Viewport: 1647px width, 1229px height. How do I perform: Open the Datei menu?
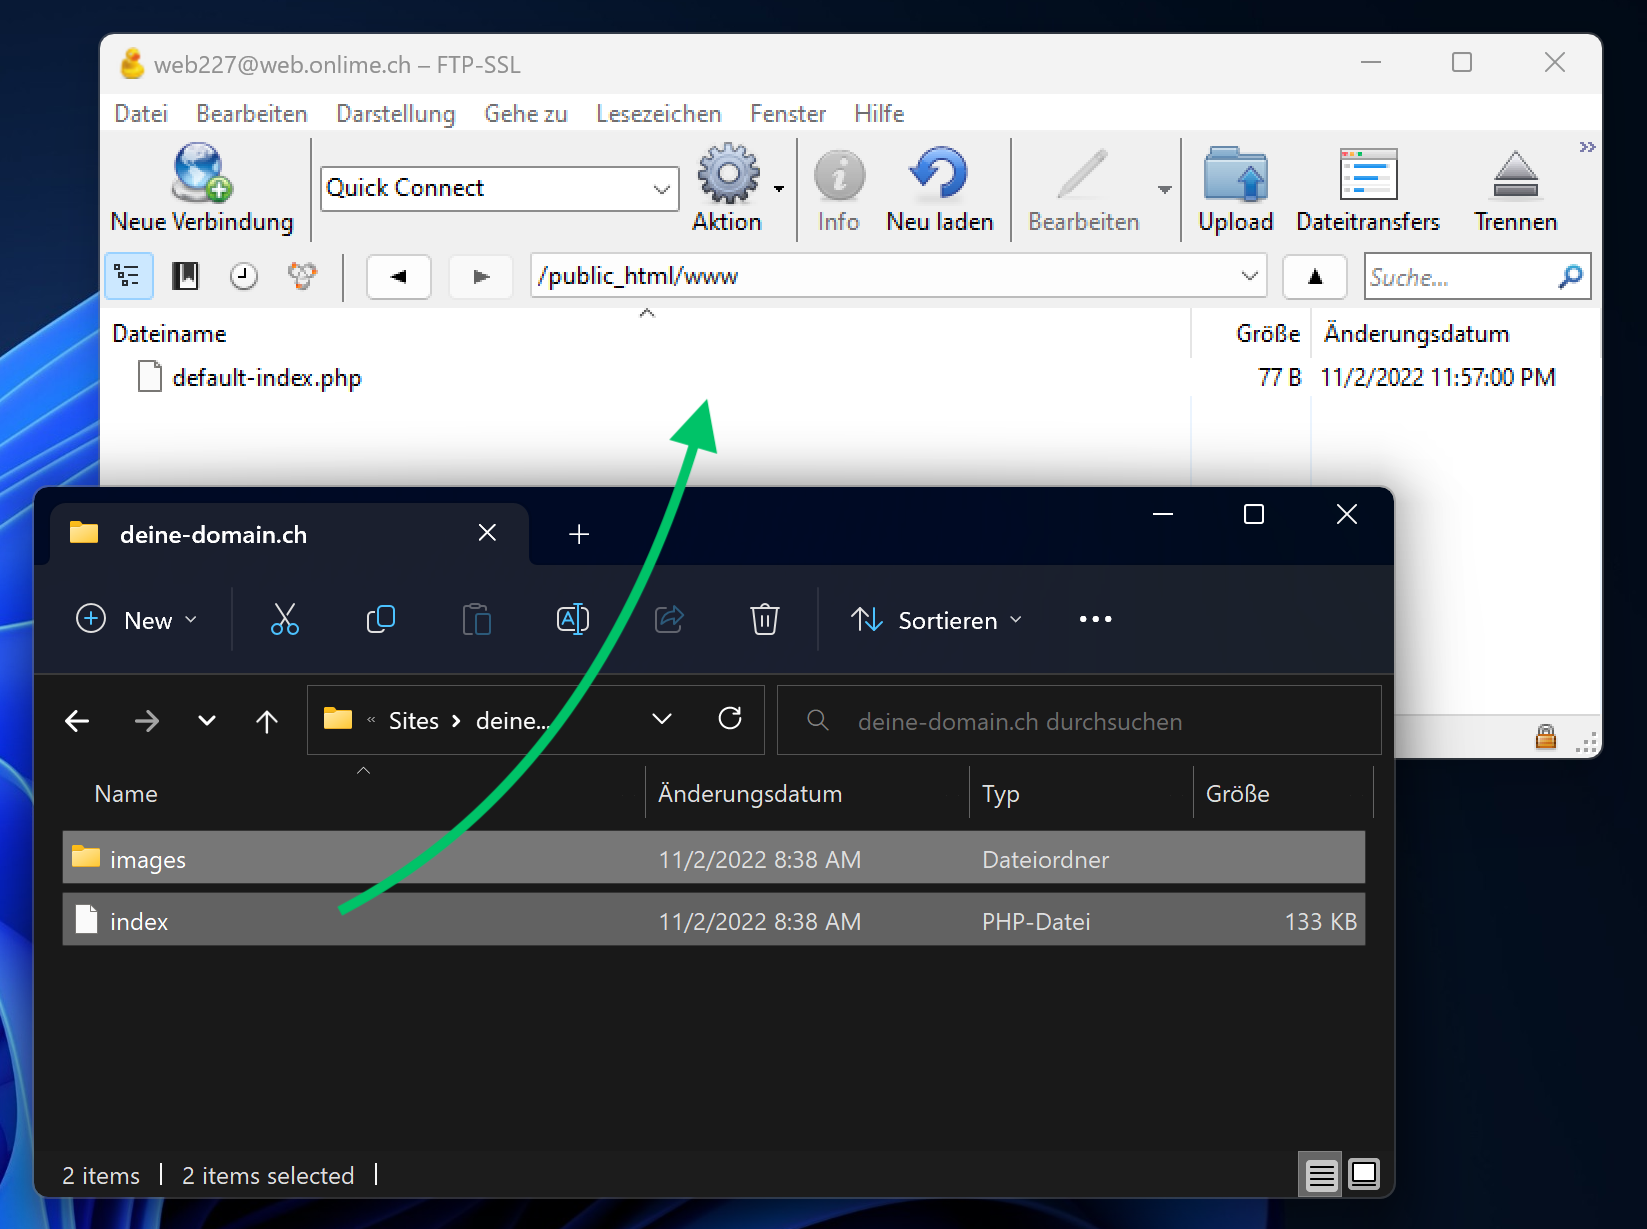tap(141, 114)
